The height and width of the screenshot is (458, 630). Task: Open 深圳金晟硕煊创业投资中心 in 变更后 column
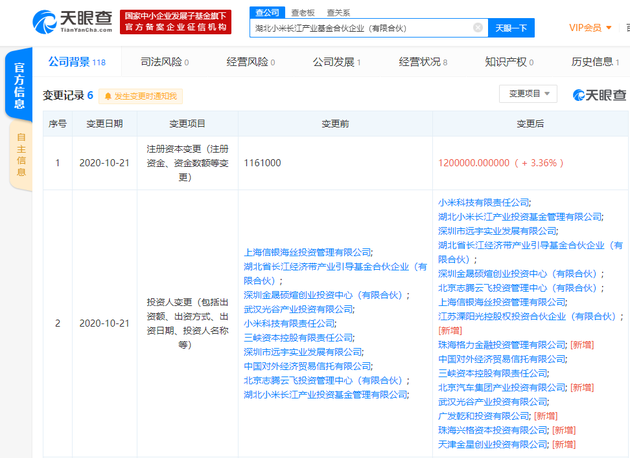[x=520, y=274]
